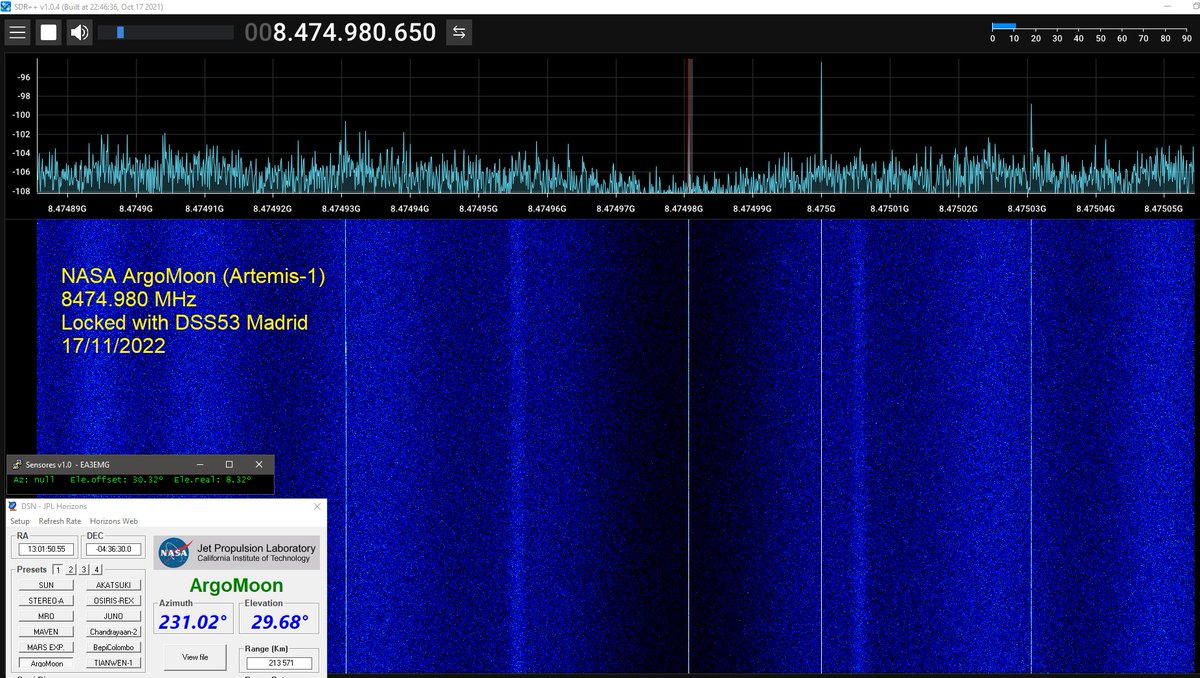Open the Setup menu
The height and width of the screenshot is (678, 1200).
pos(21,521)
